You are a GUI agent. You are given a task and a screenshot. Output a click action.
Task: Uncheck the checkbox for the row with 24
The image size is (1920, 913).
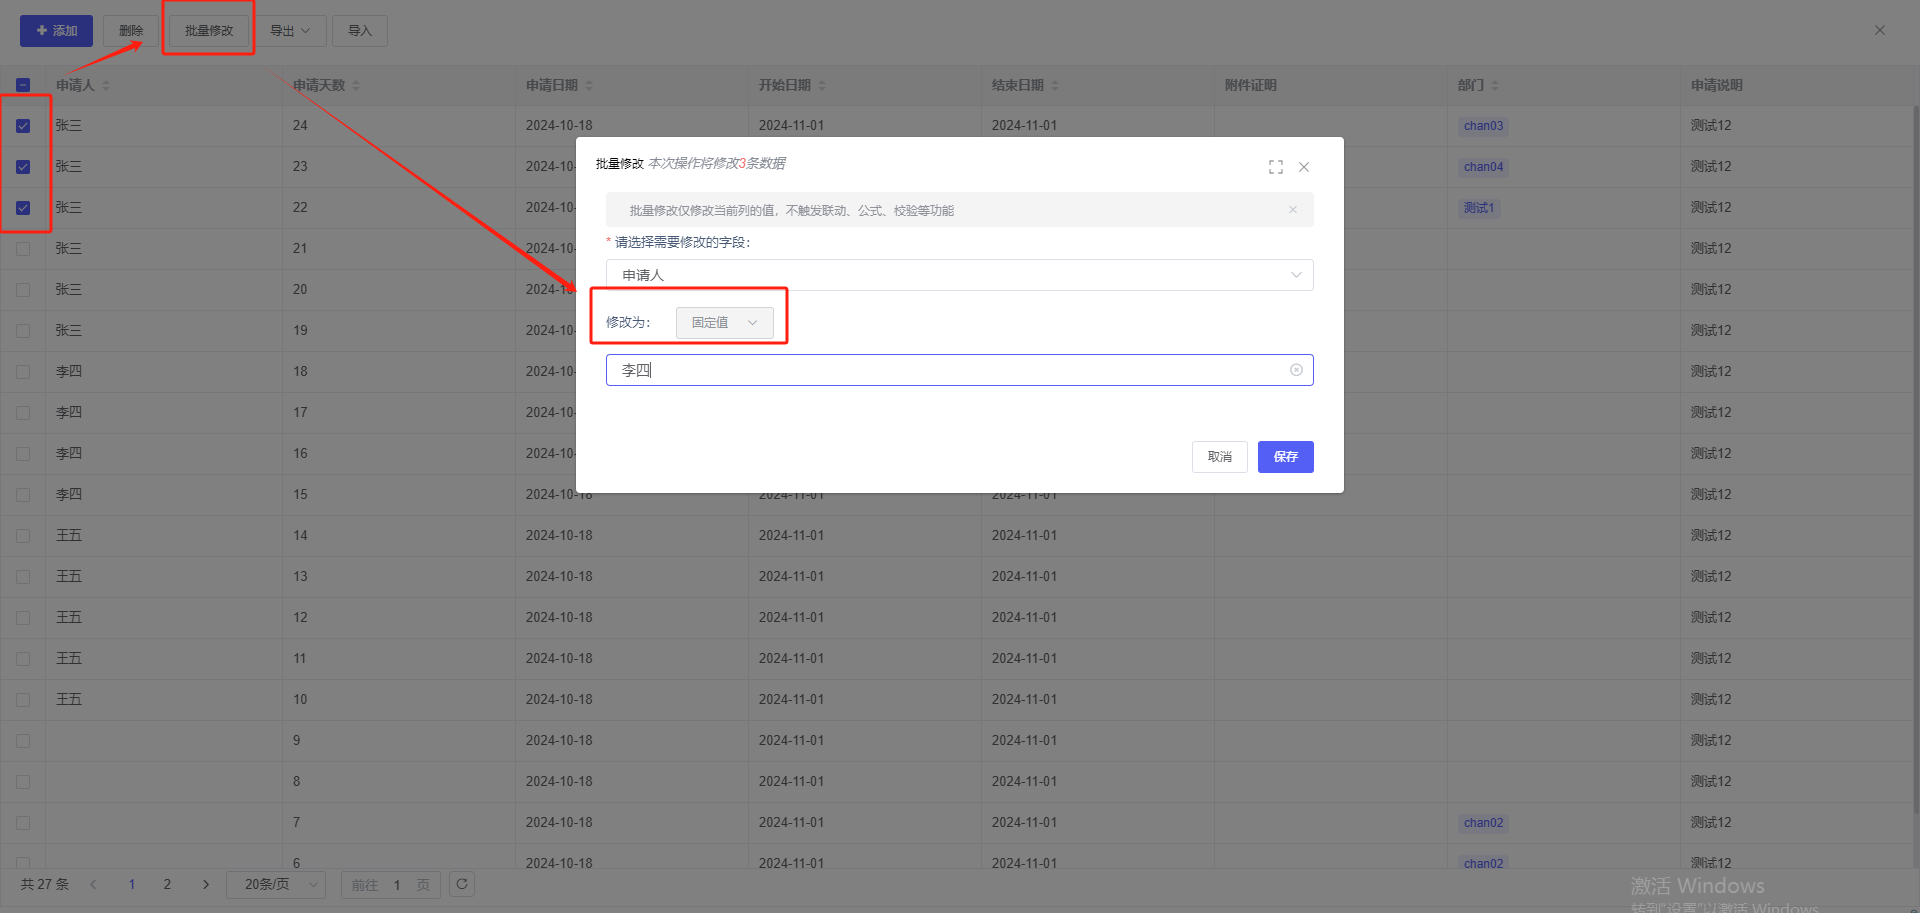click(x=23, y=126)
